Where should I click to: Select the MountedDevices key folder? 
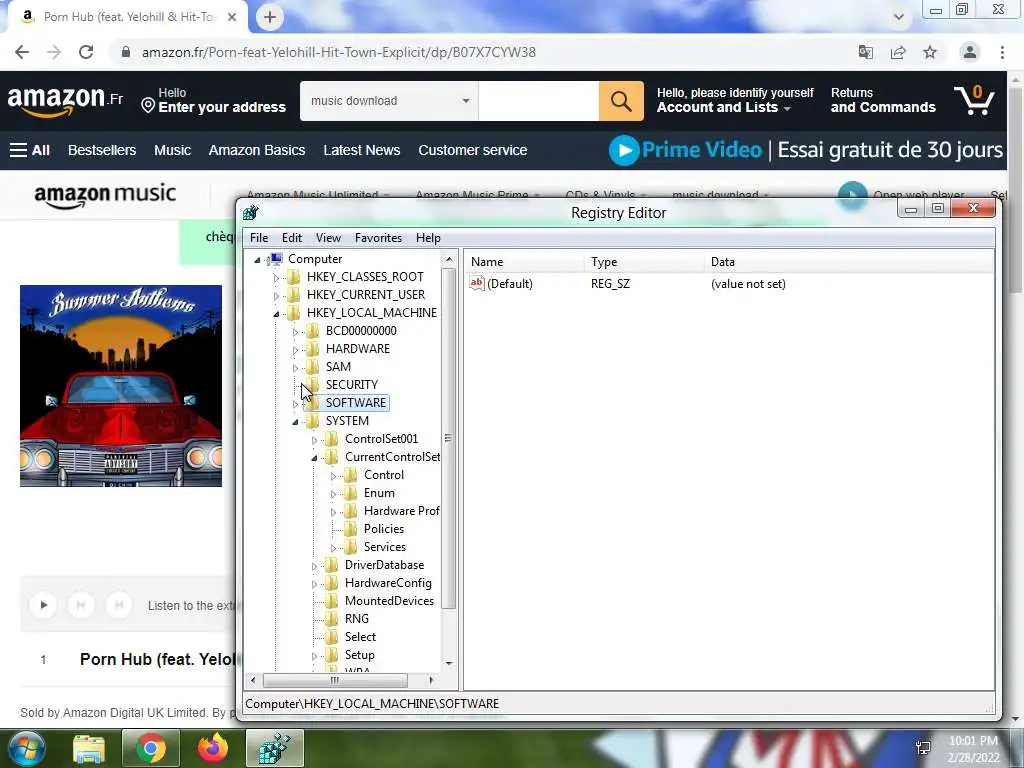click(x=389, y=601)
